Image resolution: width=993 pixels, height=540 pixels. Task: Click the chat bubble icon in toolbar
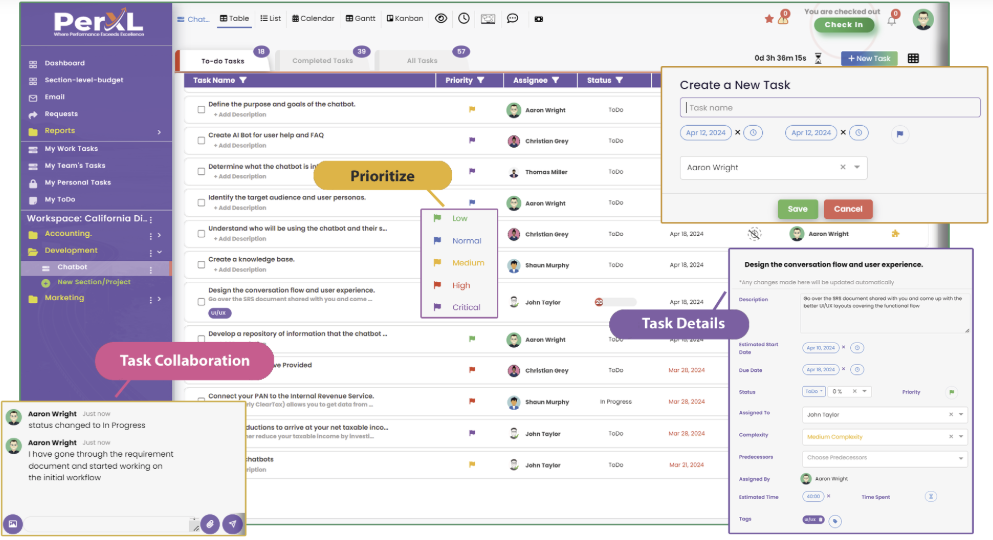click(x=512, y=18)
